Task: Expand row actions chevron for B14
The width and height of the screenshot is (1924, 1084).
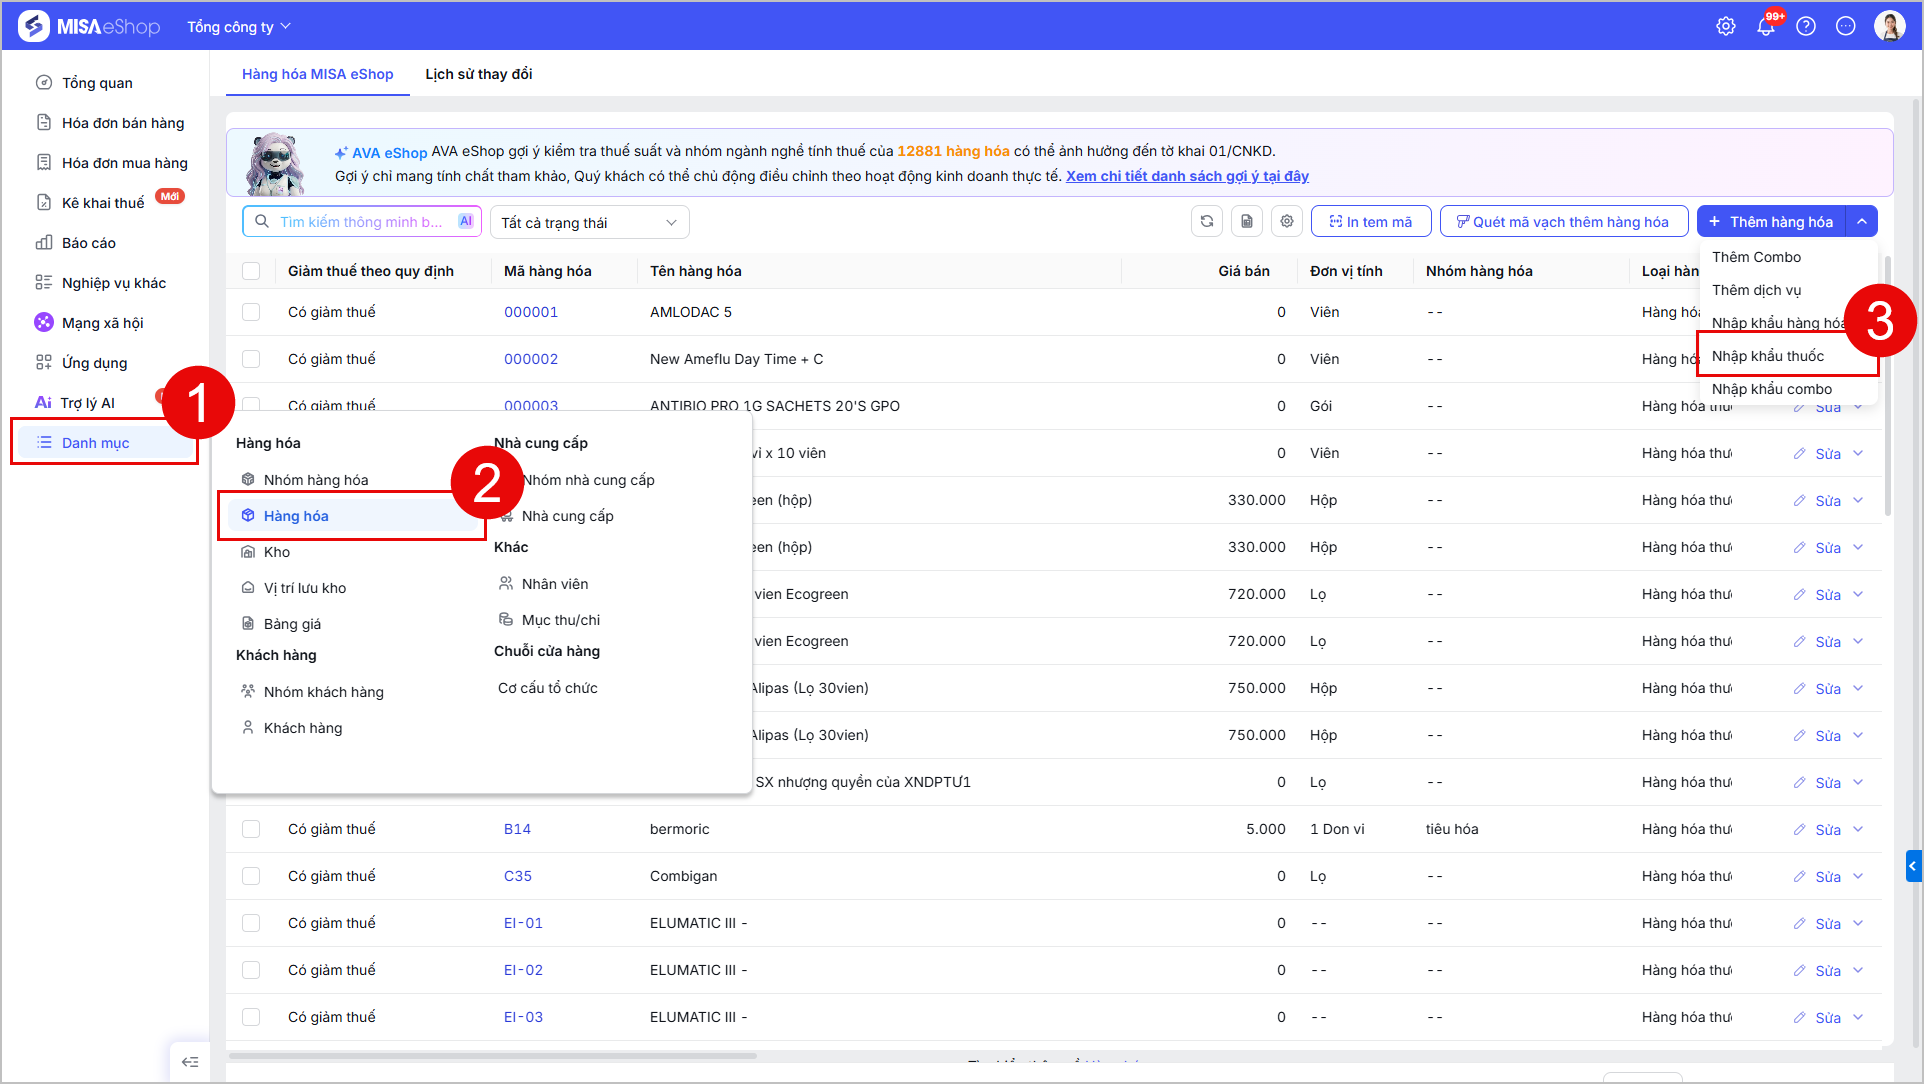Action: tap(1858, 830)
